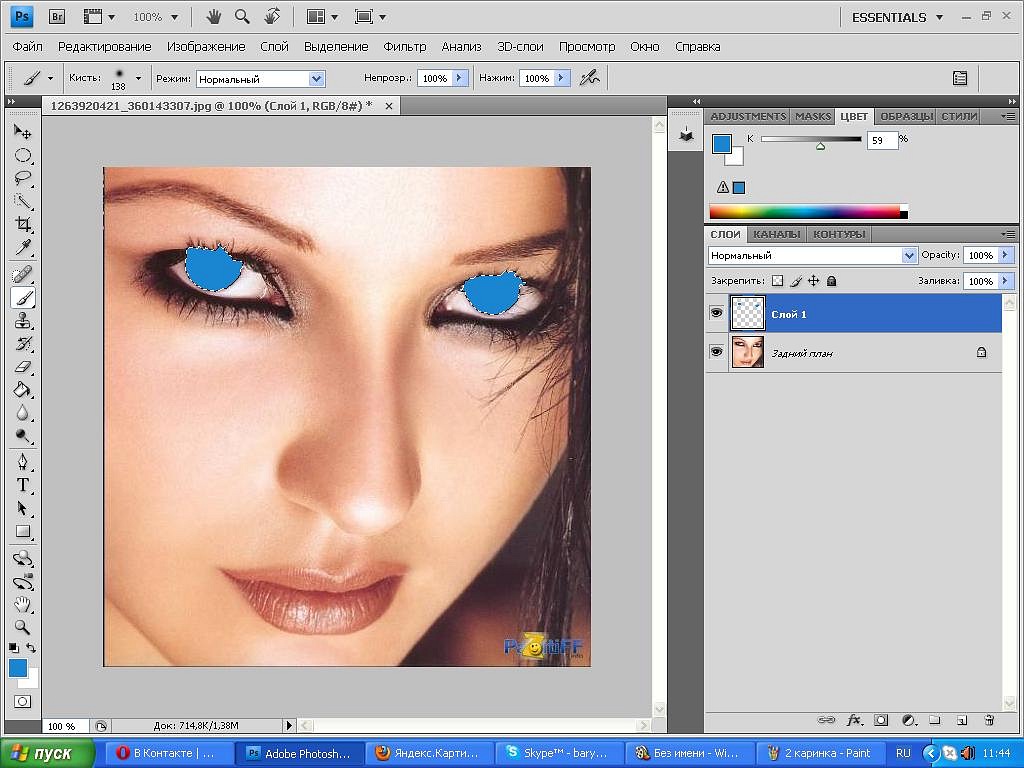The width and height of the screenshot is (1024, 768).
Task: Select the Eraser tool
Action: [23, 367]
